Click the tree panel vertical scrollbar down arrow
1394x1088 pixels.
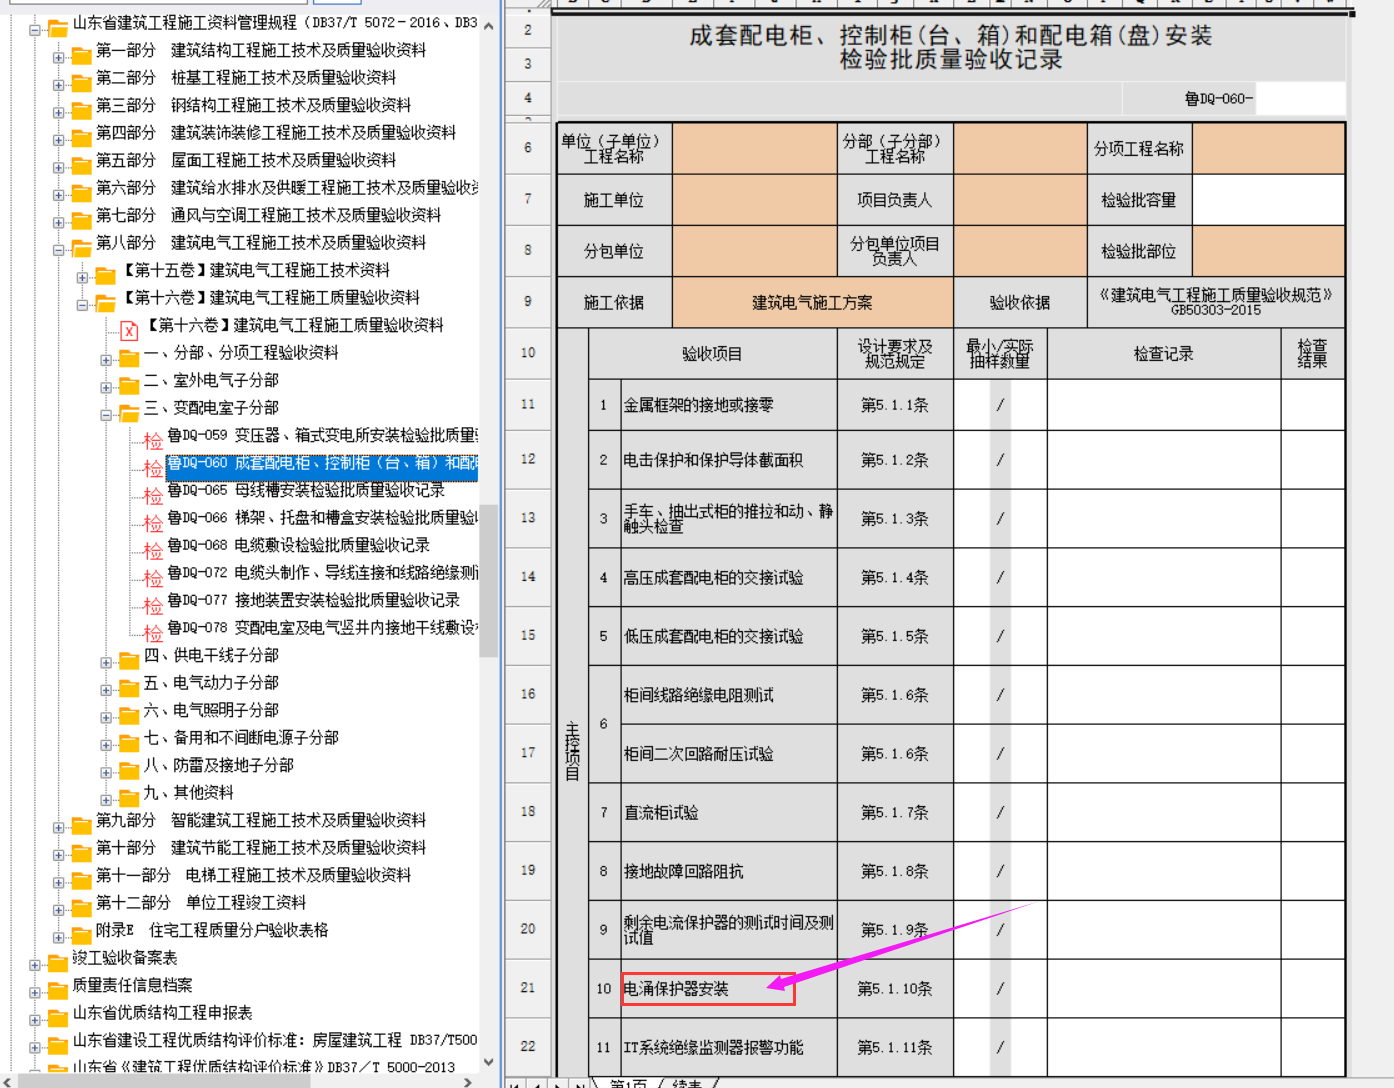coord(488,1062)
